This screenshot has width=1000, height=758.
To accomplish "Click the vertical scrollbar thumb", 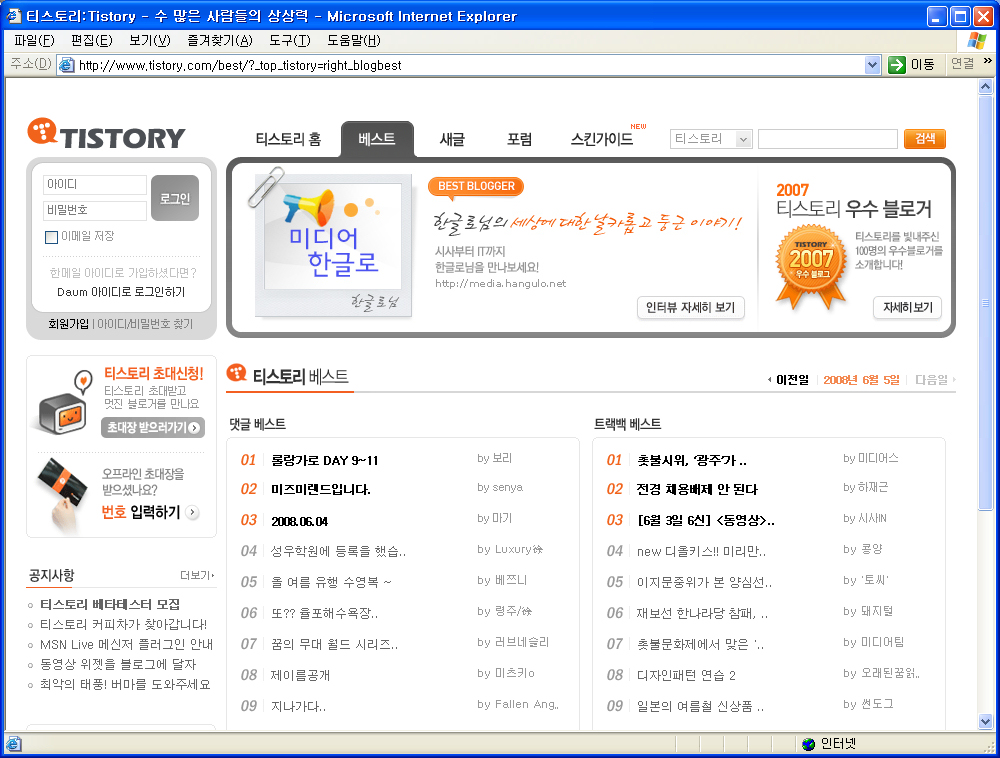I will (986, 302).
